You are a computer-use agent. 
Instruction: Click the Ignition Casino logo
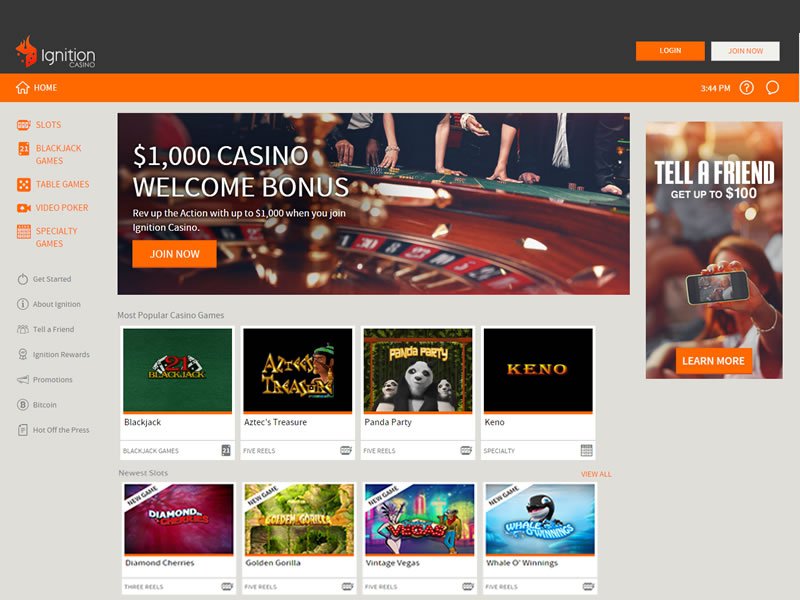click(56, 52)
